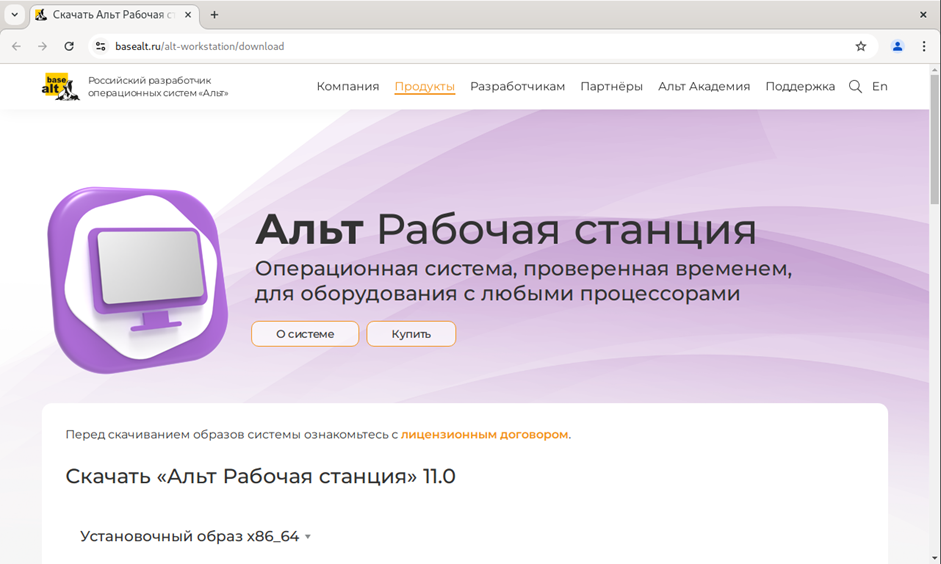Open the Продукты navigation menu

[x=424, y=87]
